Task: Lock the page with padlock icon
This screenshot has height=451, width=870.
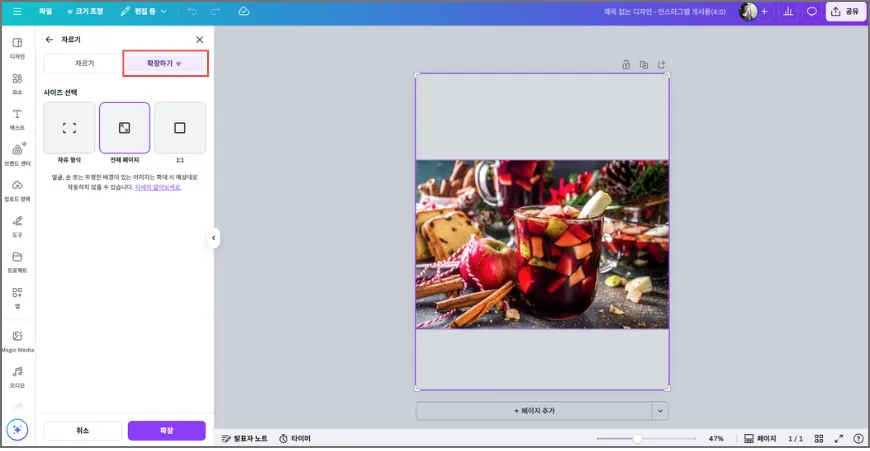Action: pos(626,64)
